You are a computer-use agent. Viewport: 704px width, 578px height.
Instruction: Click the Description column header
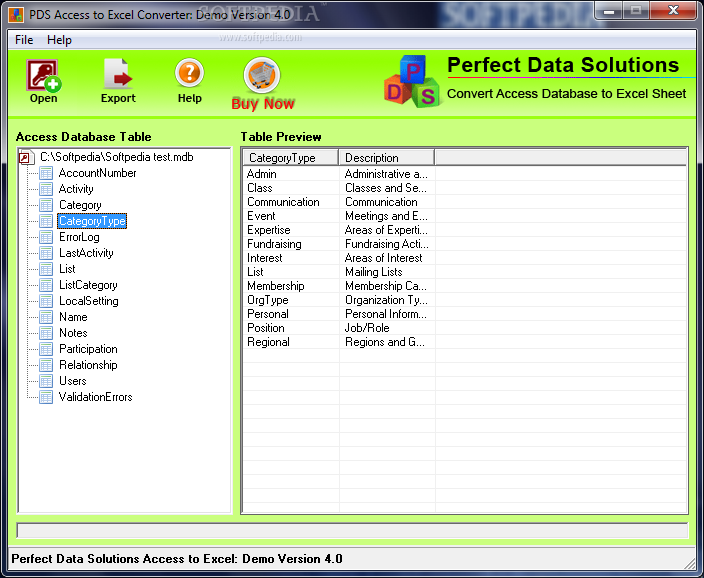[x=387, y=158]
